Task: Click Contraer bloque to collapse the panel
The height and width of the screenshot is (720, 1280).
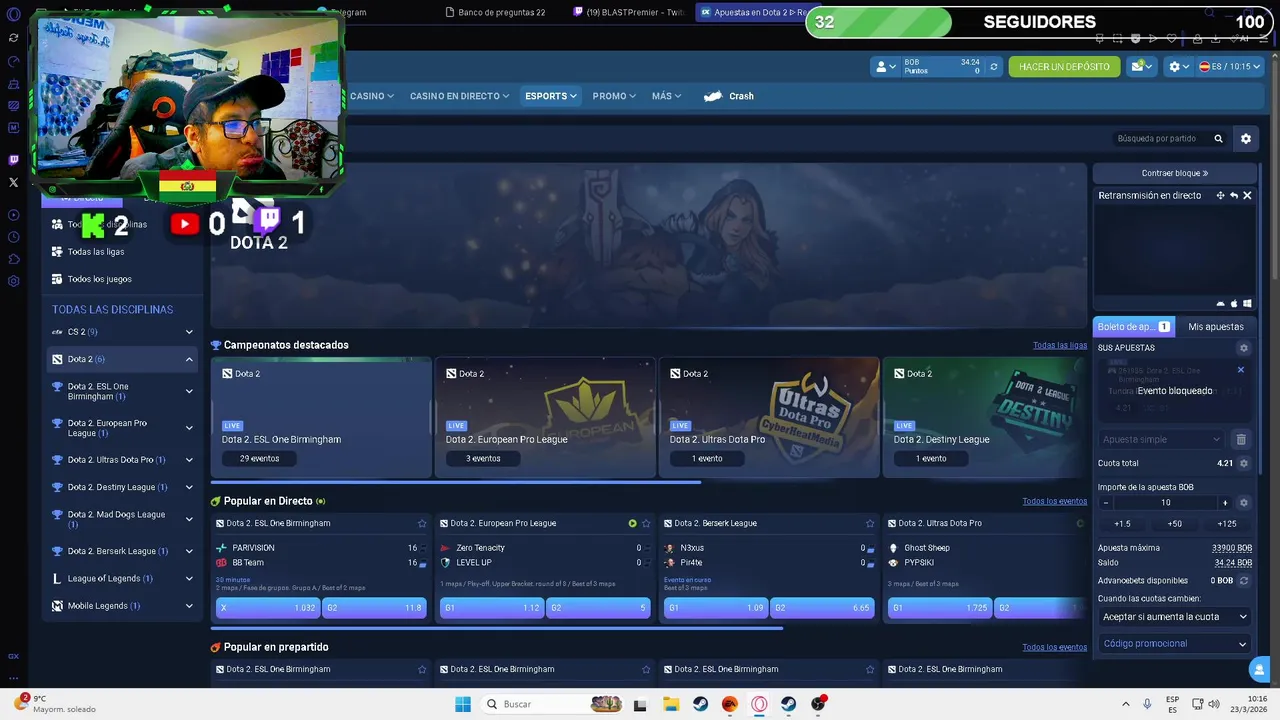Action: [1175, 173]
